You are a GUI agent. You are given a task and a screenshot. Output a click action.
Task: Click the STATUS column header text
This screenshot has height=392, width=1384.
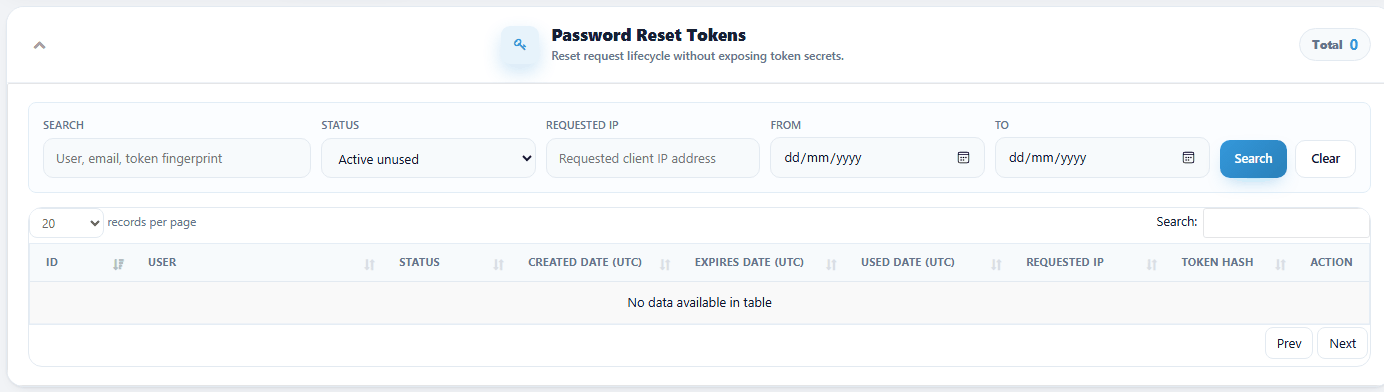[x=419, y=262]
